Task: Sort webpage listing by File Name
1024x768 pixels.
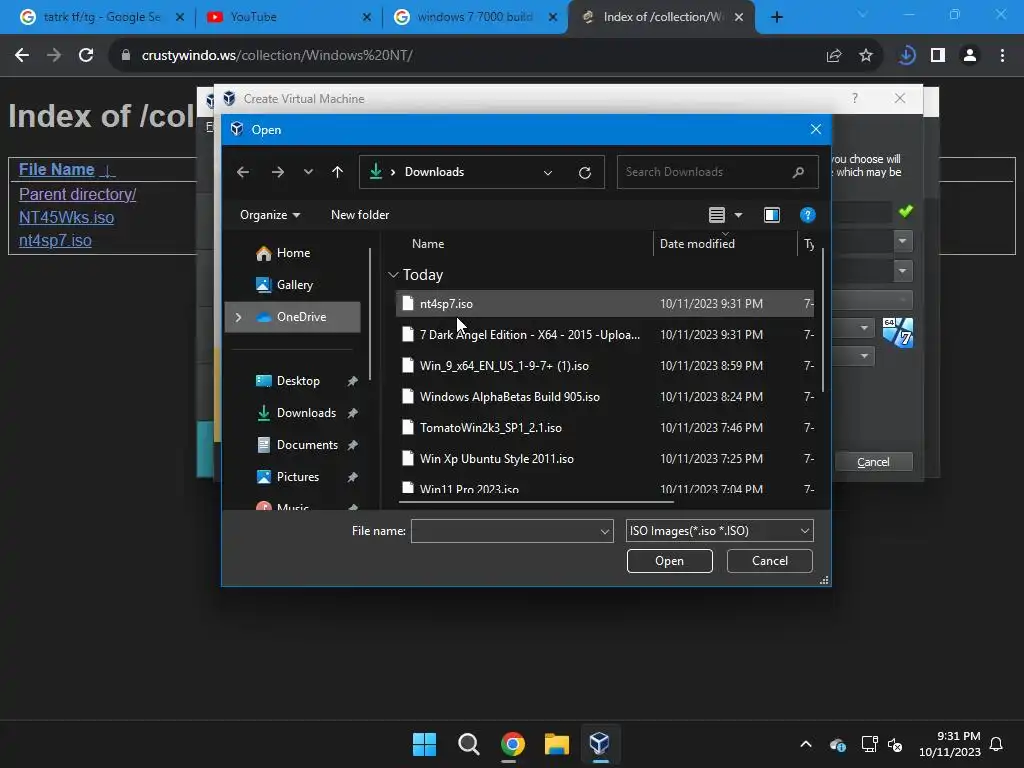Action: 57,169
